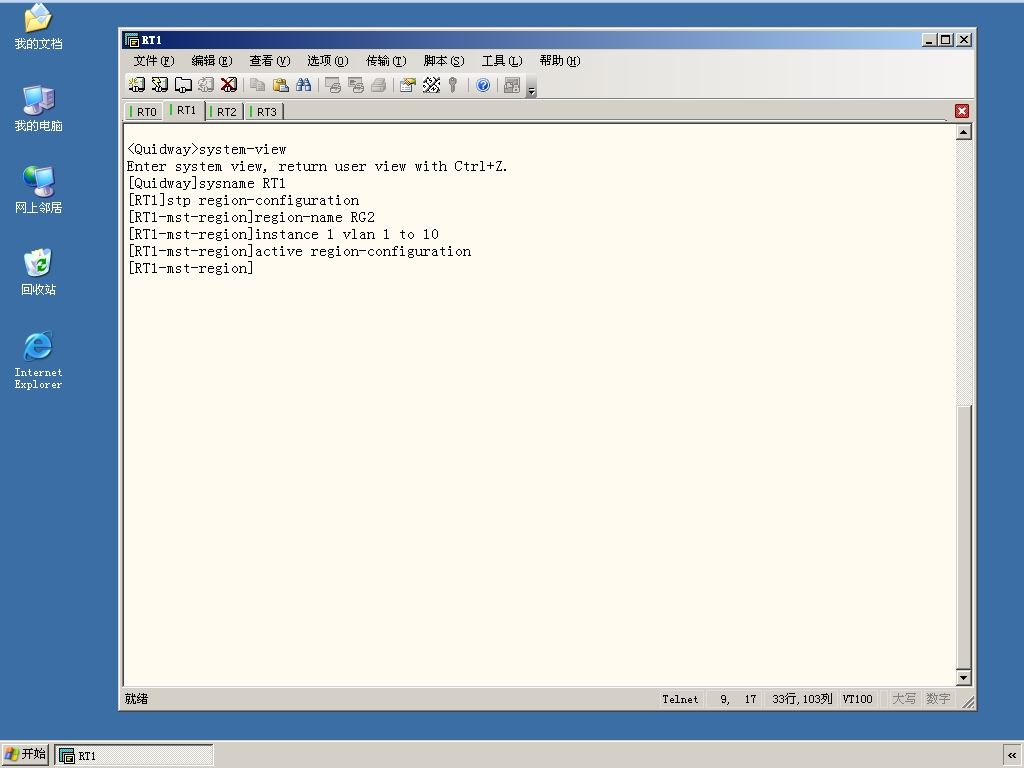Click the Find binoculars icon

point(304,85)
